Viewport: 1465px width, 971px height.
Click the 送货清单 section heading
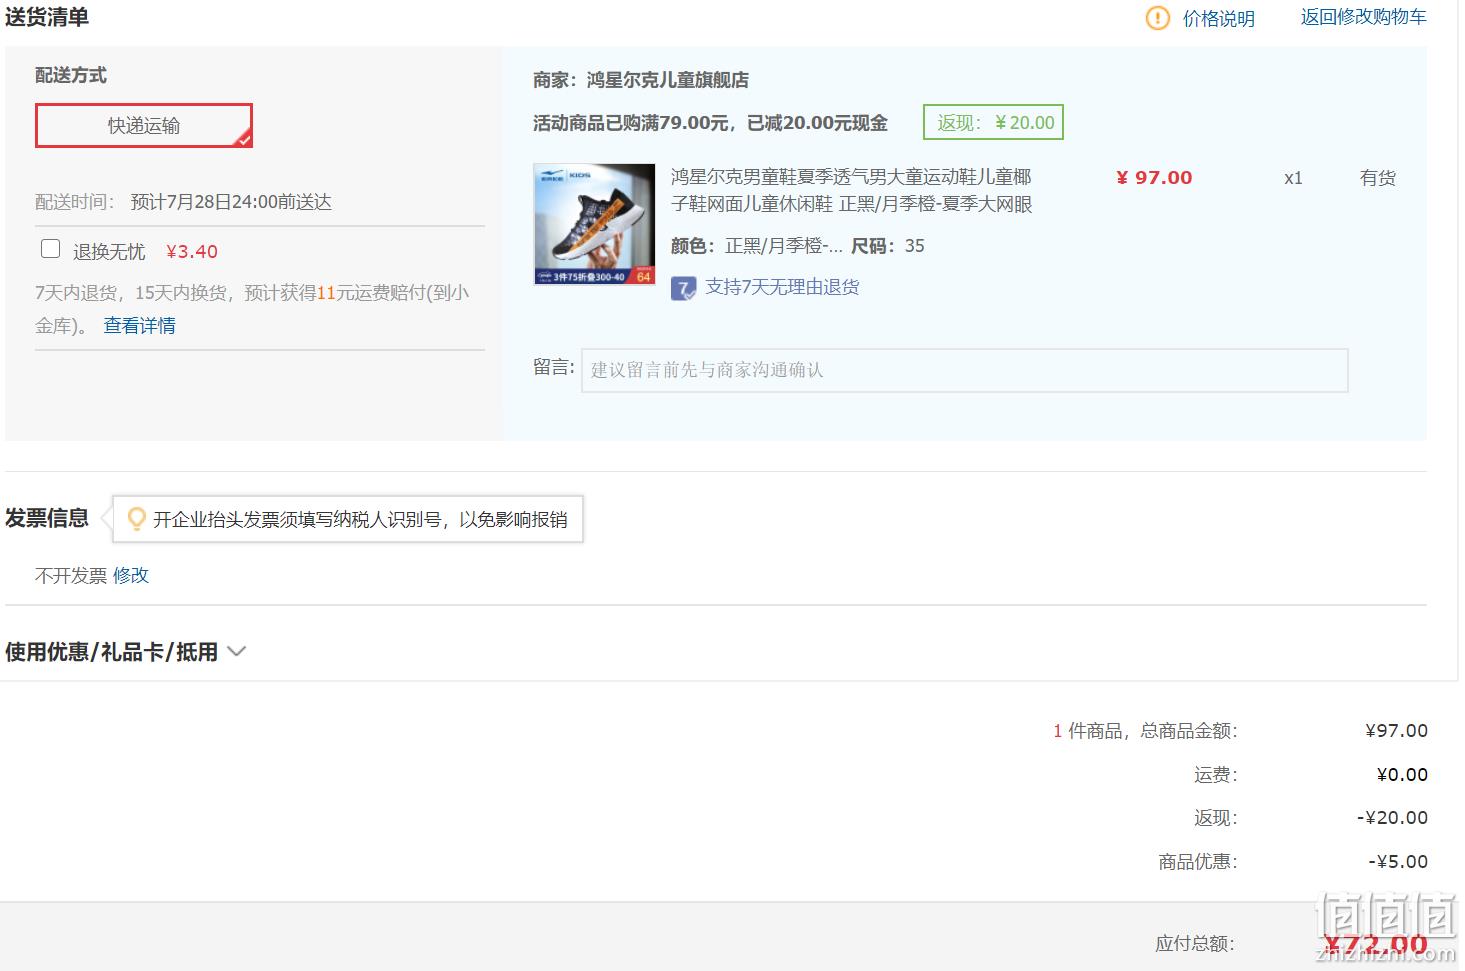tap(47, 17)
